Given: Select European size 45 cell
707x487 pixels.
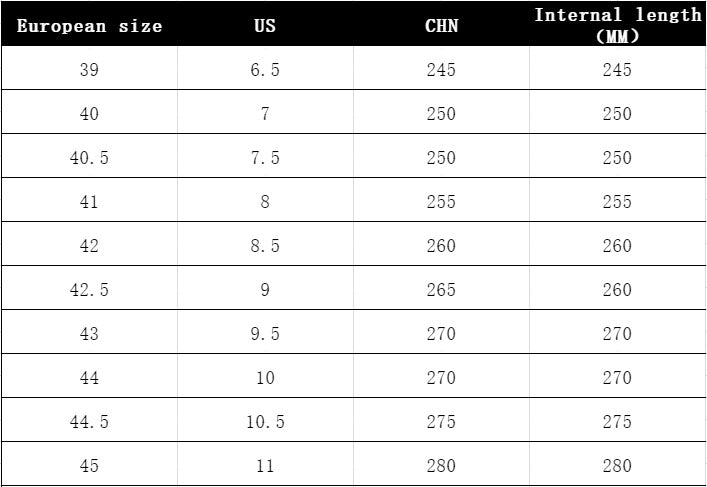Looking at the screenshot, I should click(89, 465).
